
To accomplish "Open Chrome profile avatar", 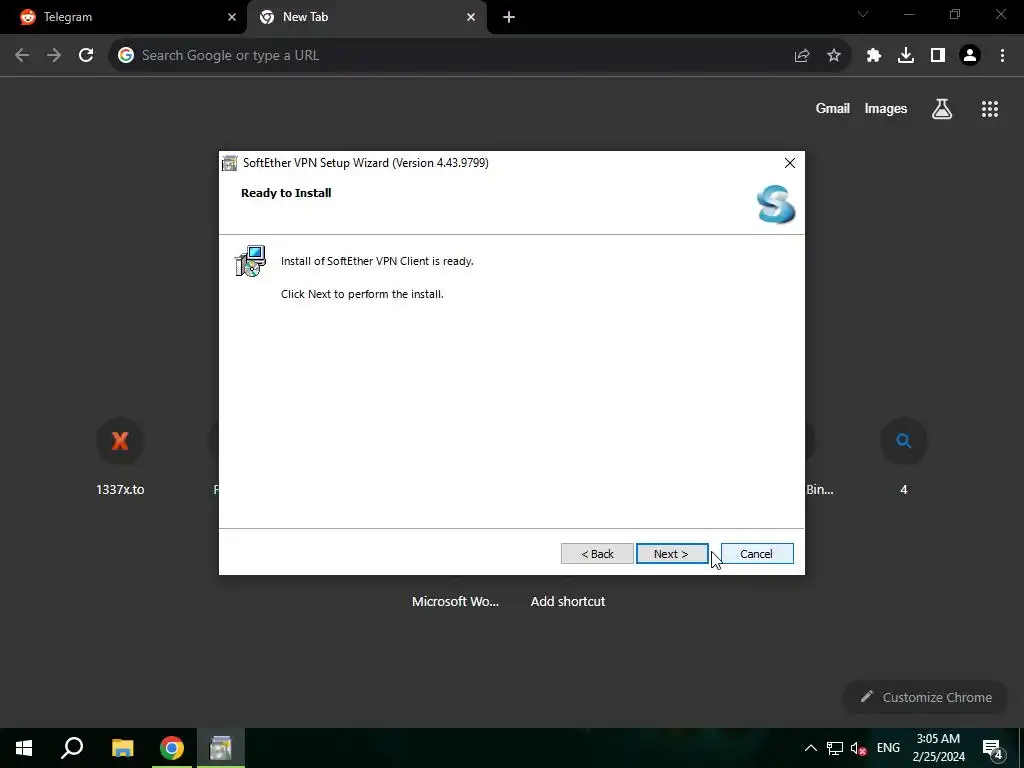I will tap(970, 56).
